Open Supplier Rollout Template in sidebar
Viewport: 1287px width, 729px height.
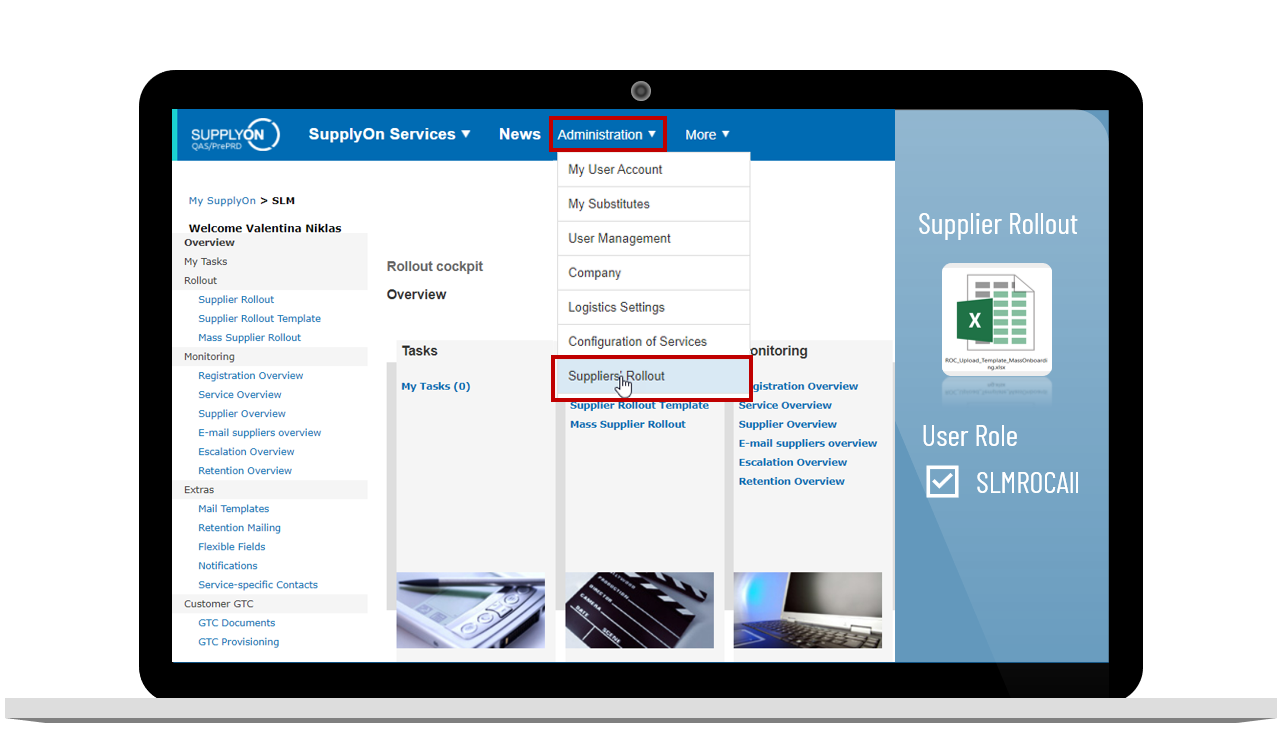(259, 319)
